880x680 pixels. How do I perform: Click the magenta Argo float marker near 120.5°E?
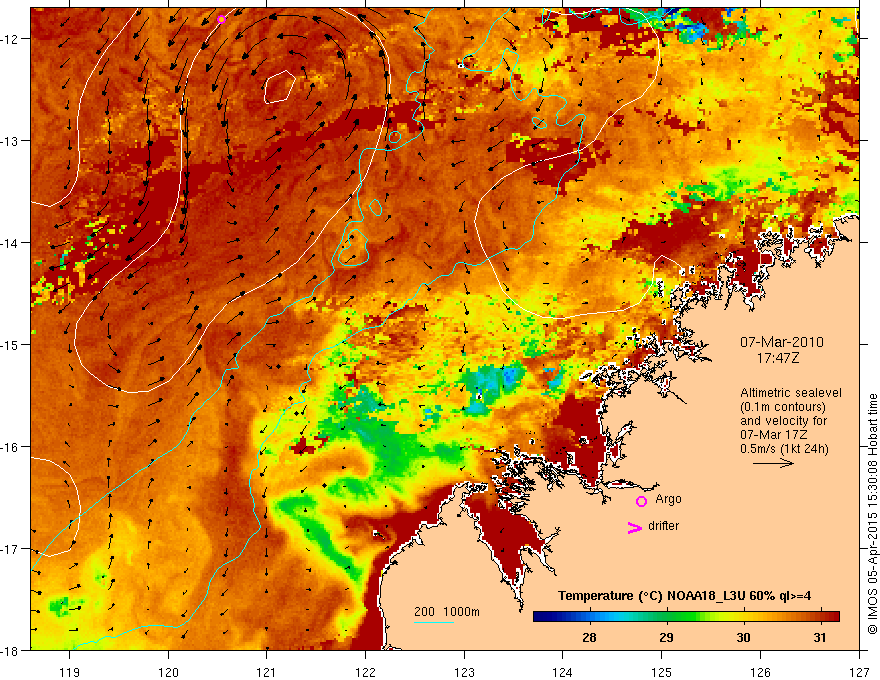[x=221, y=19]
